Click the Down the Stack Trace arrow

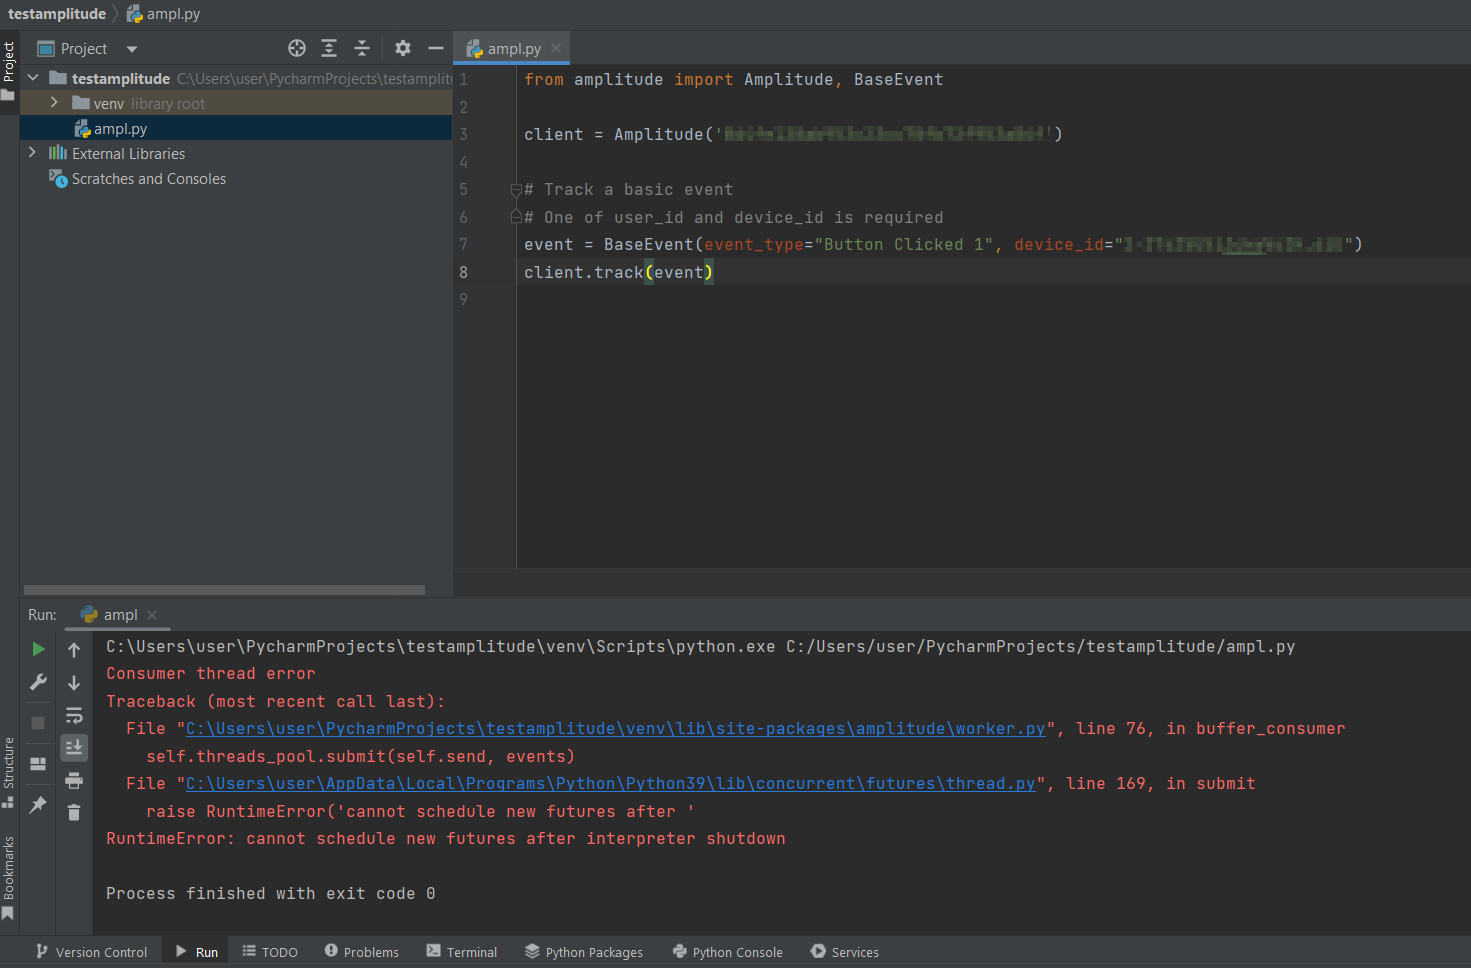(74, 683)
